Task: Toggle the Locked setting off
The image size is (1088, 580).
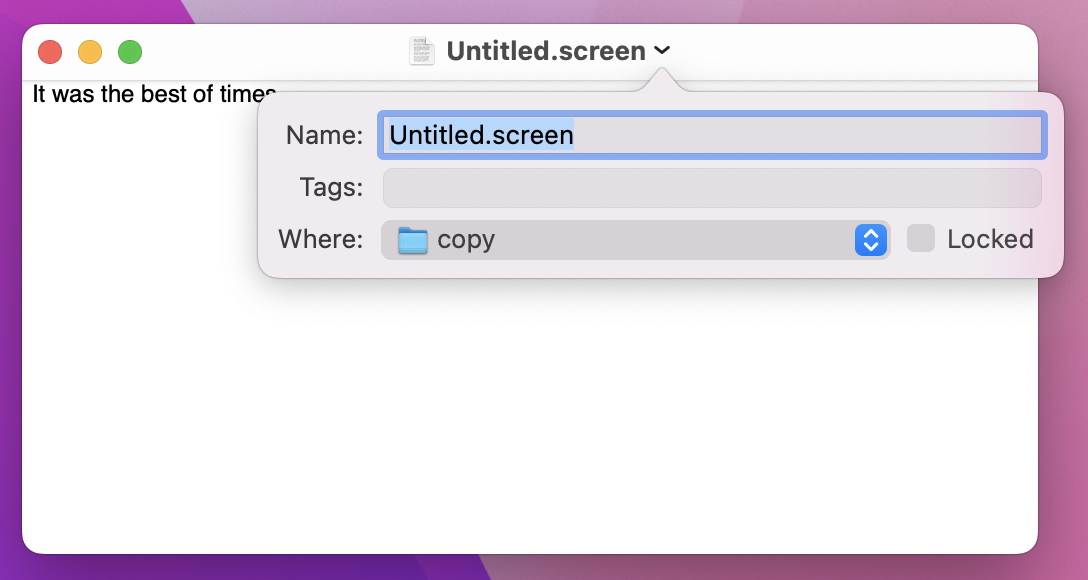Action: [x=919, y=238]
